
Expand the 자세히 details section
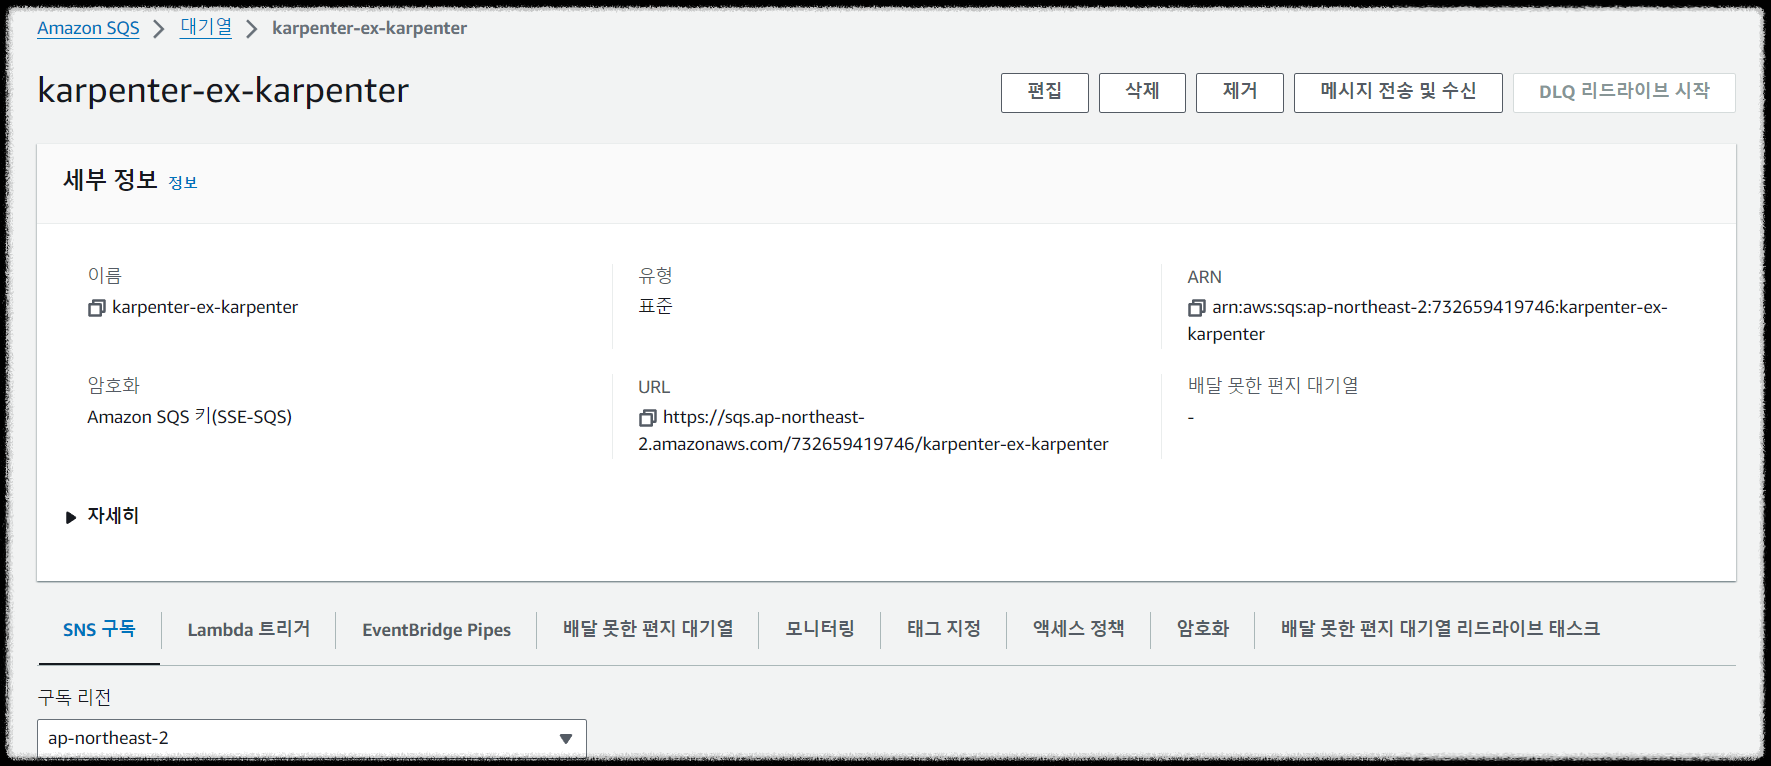[x=102, y=516]
